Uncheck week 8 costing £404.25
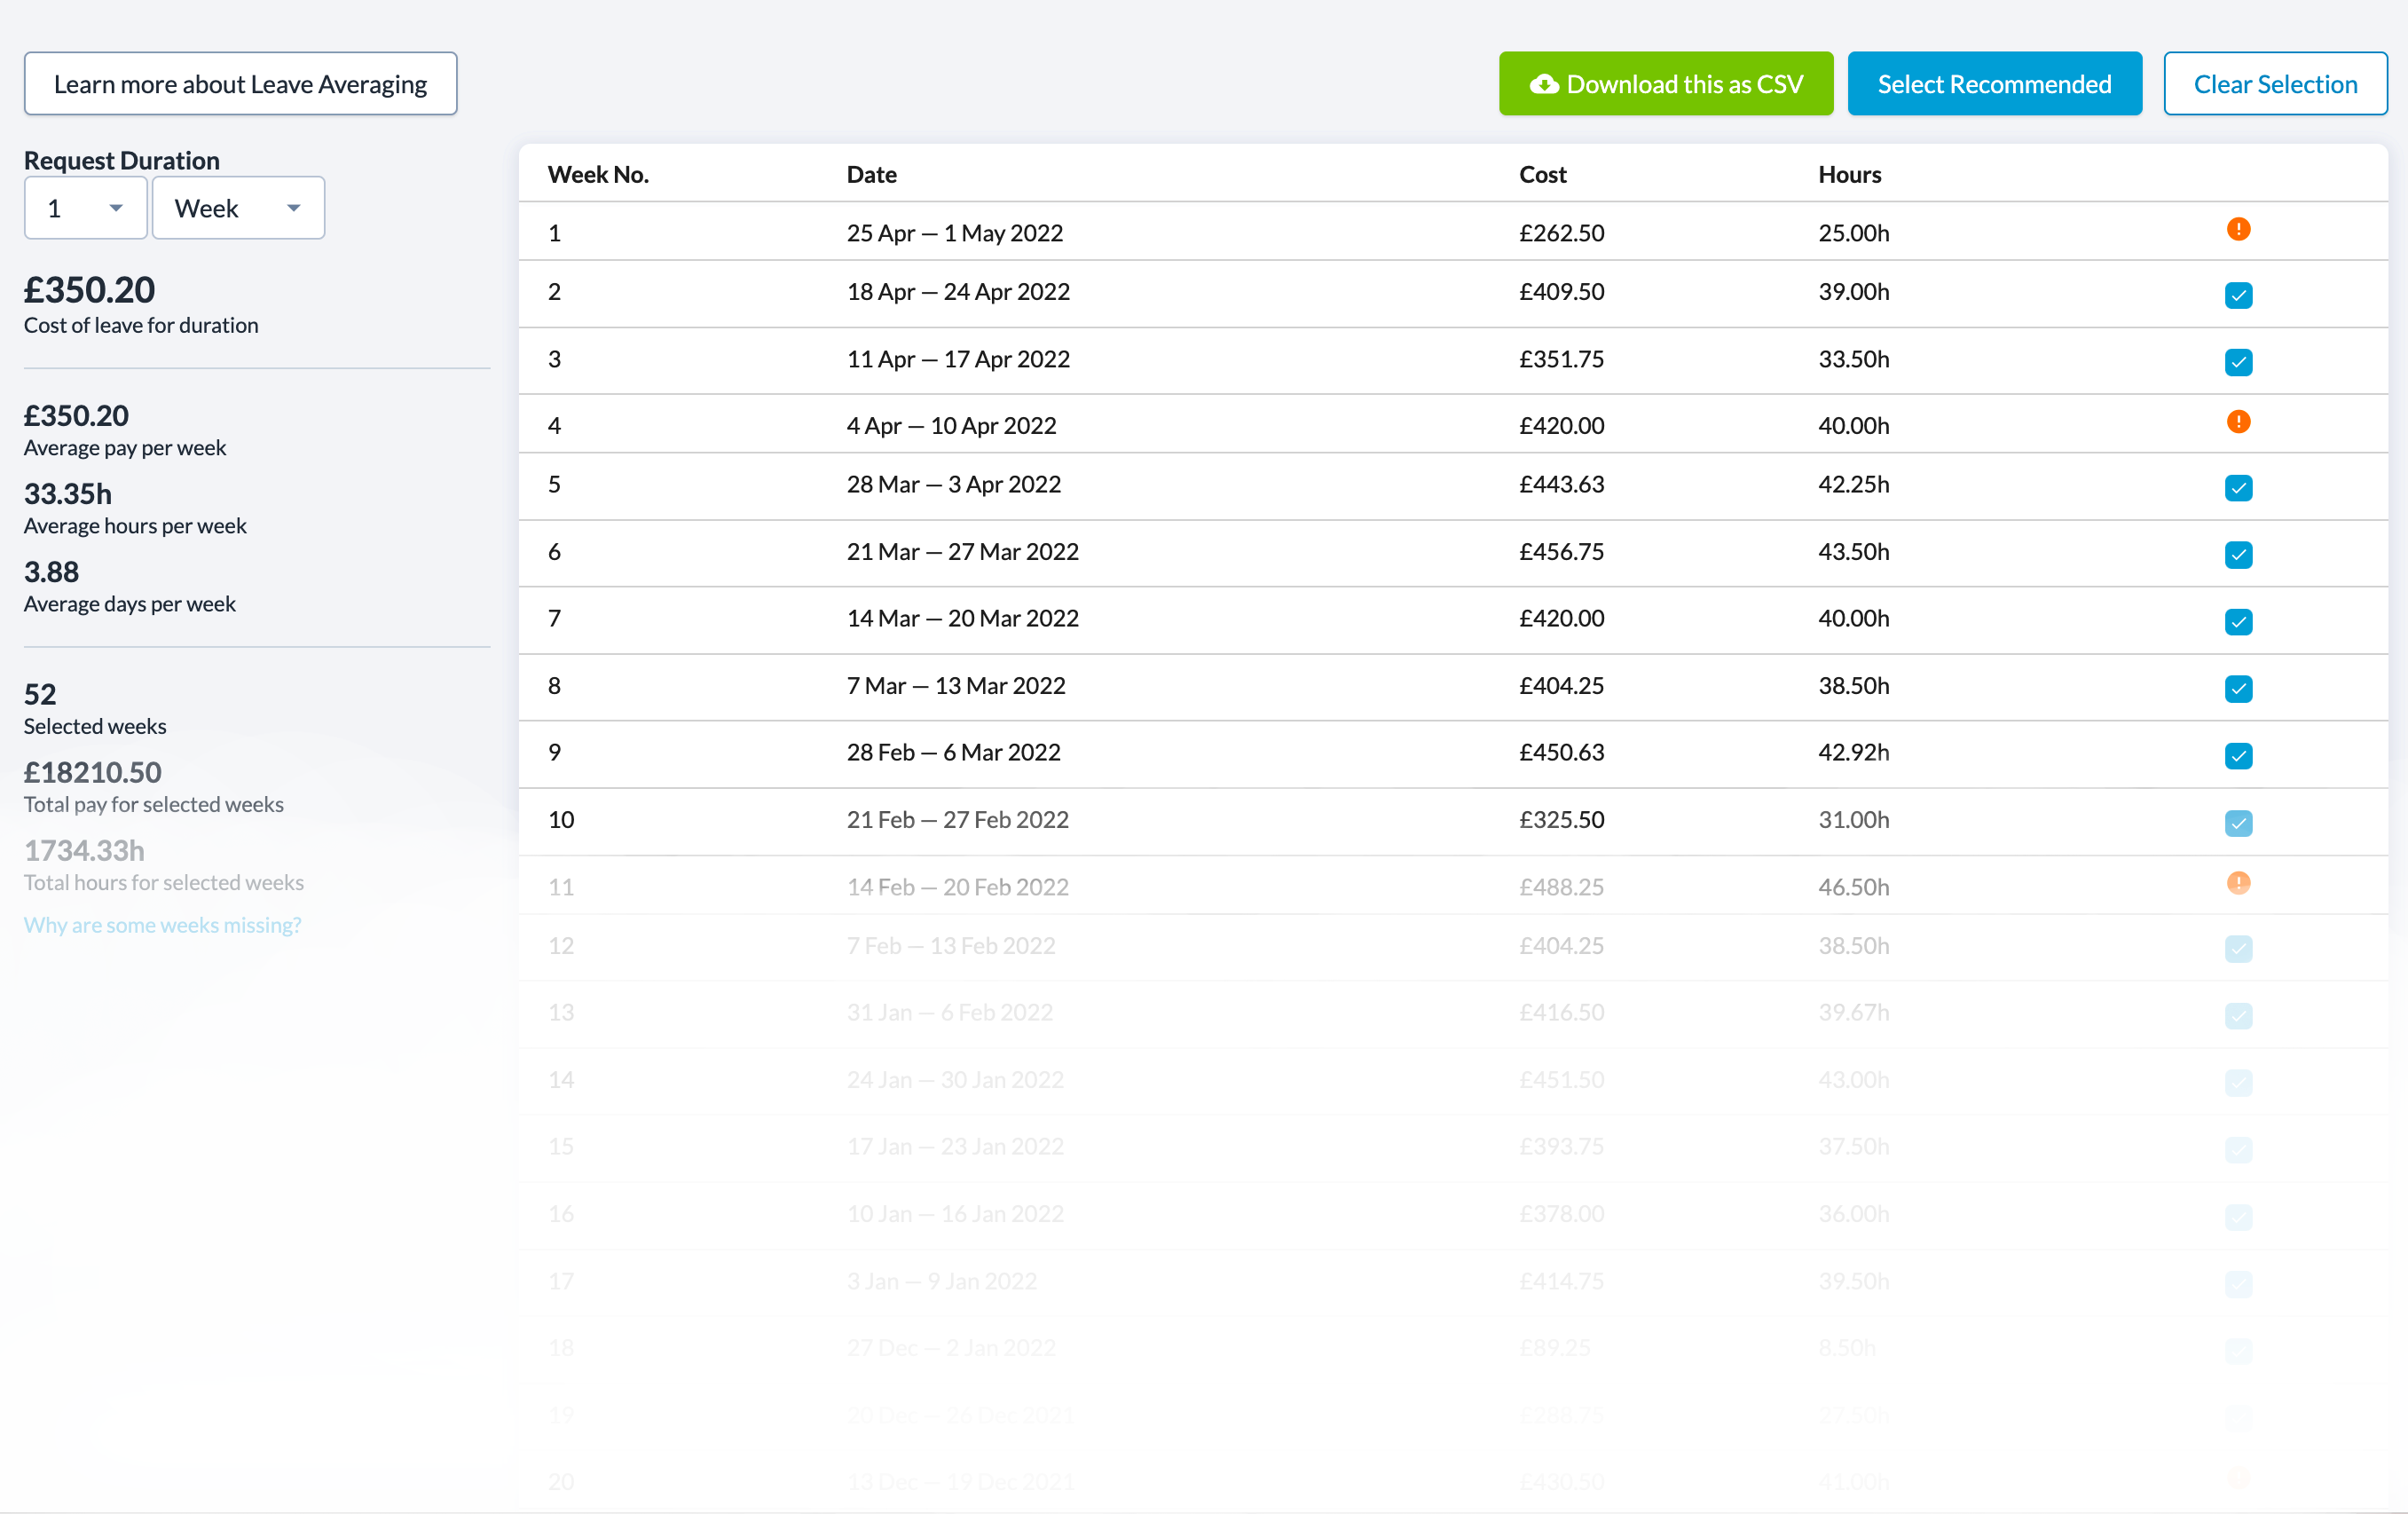 click(x=2238, y=689)
